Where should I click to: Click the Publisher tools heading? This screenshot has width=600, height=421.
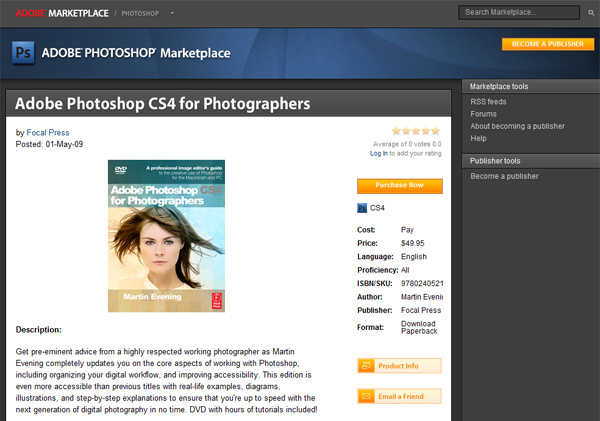point(495,161)
